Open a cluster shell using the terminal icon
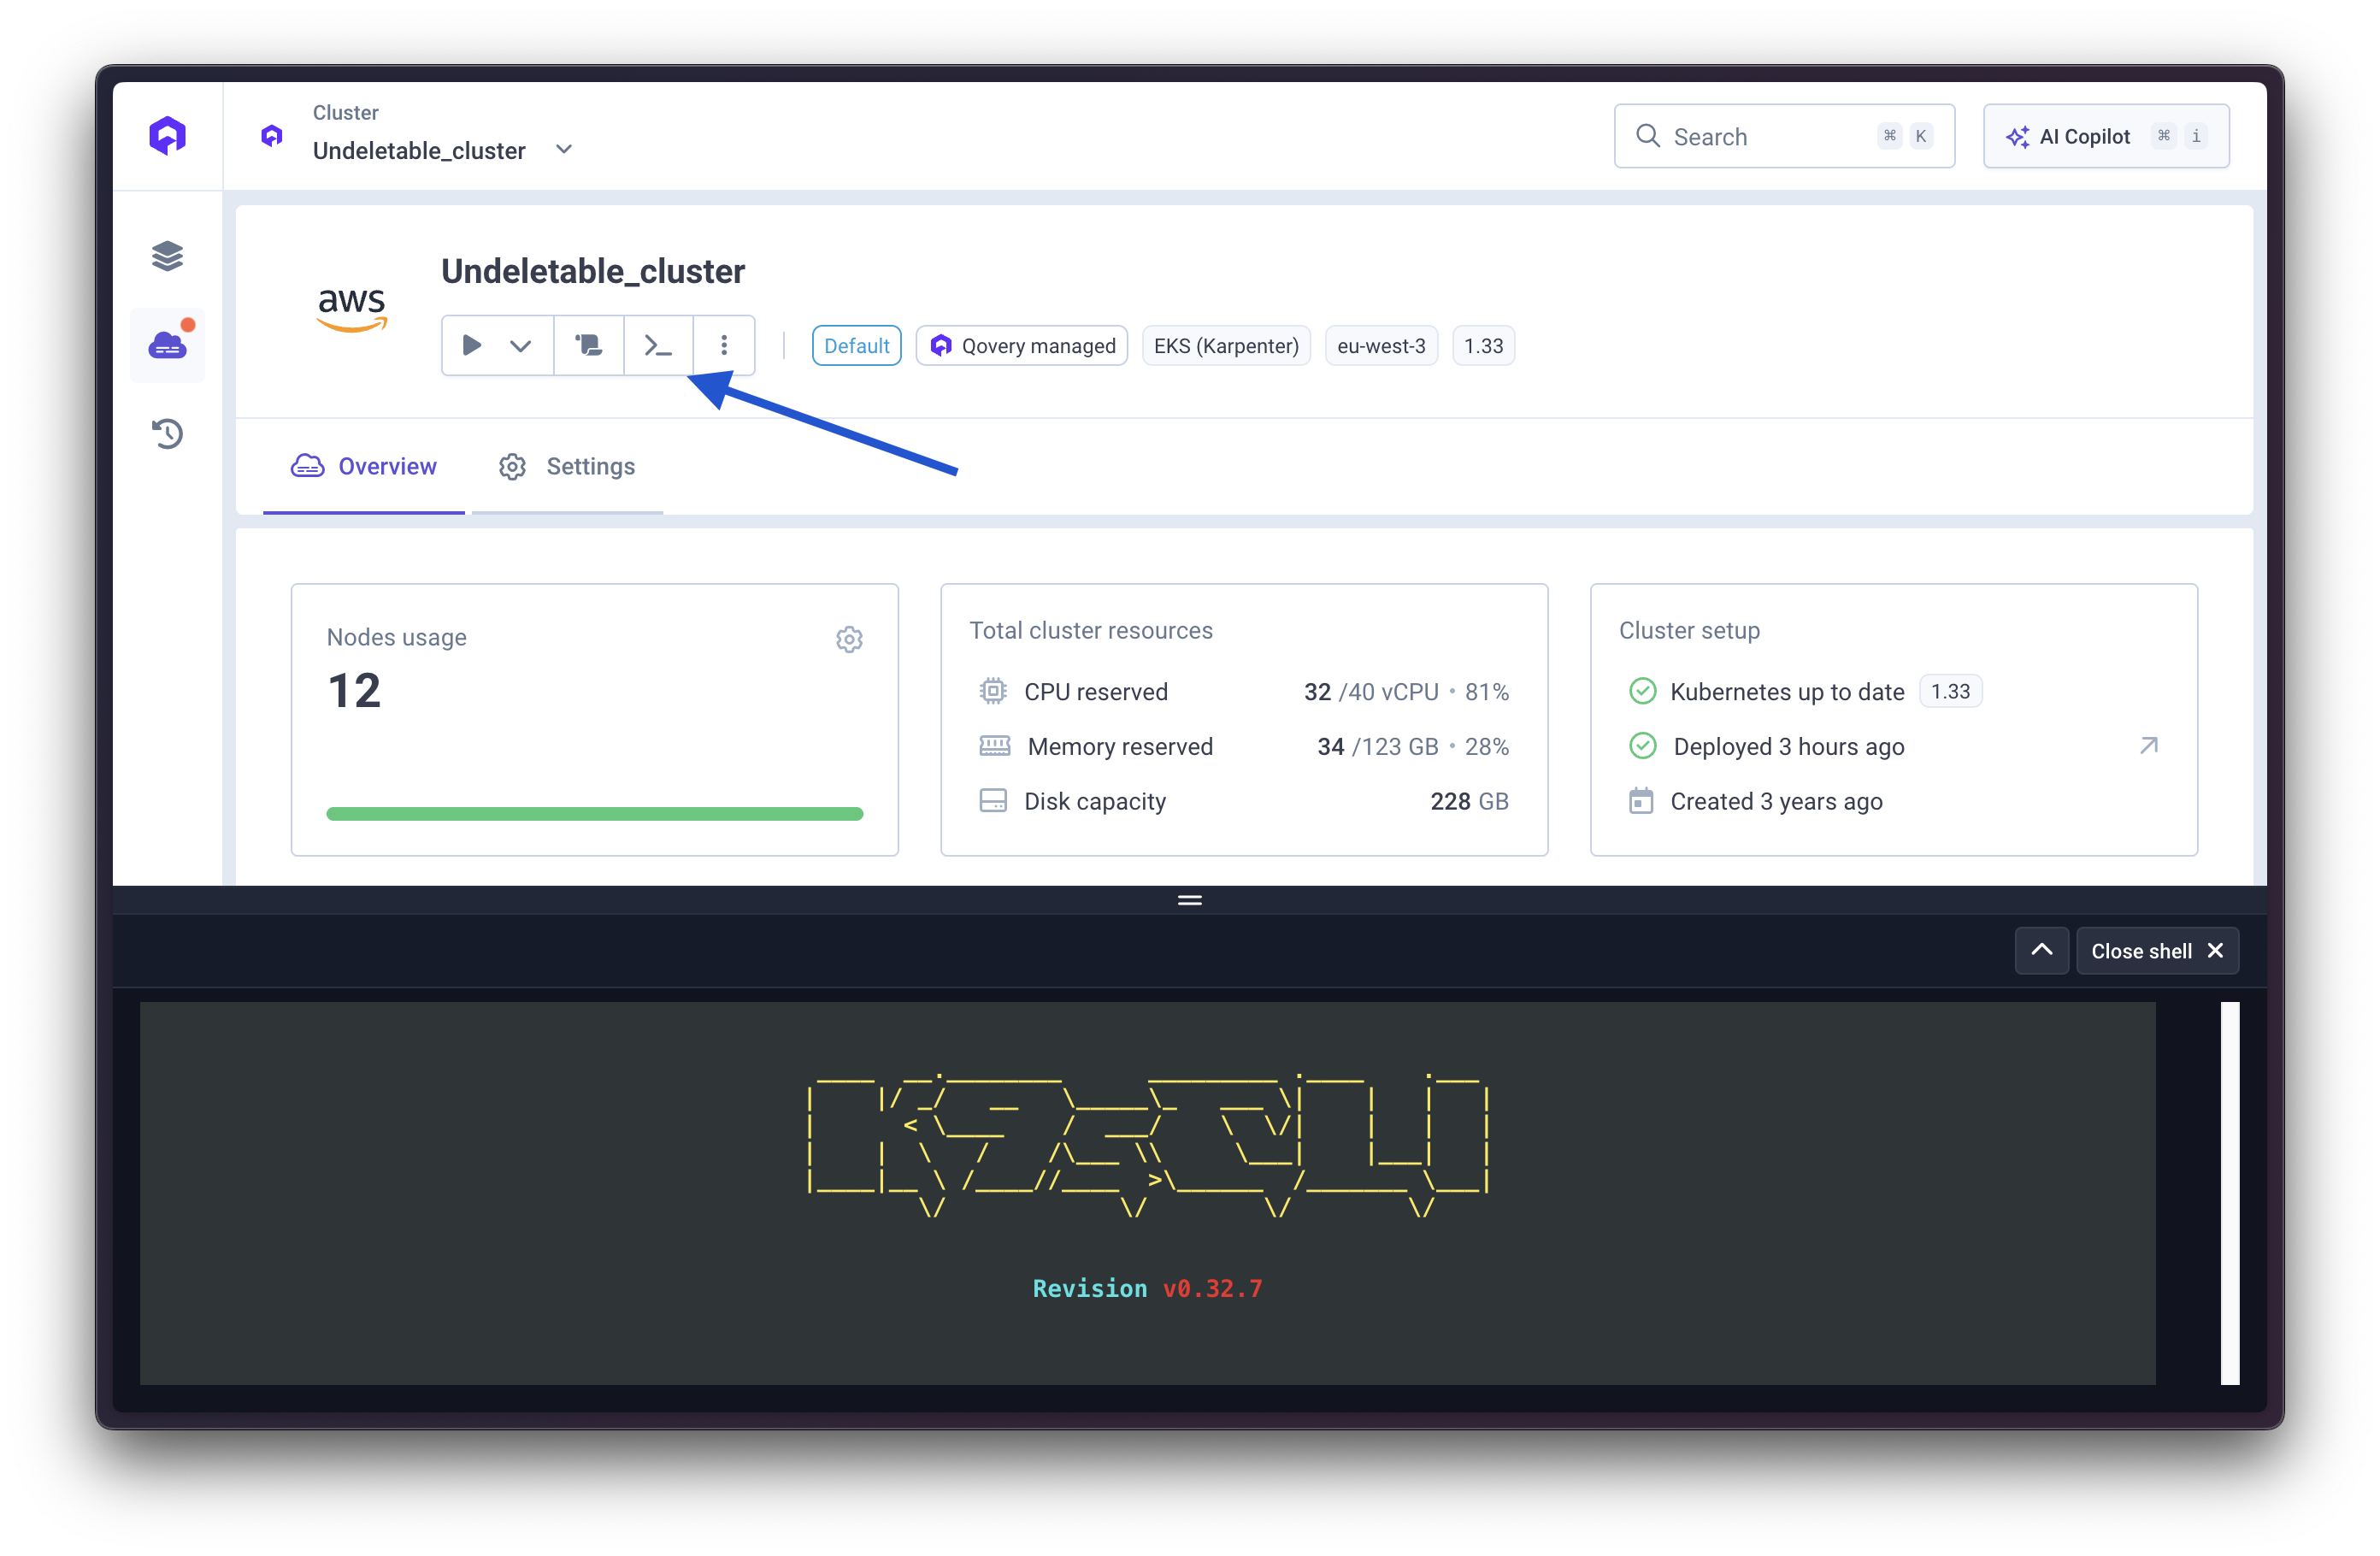2380x1556 pixels. click(658, 345)
